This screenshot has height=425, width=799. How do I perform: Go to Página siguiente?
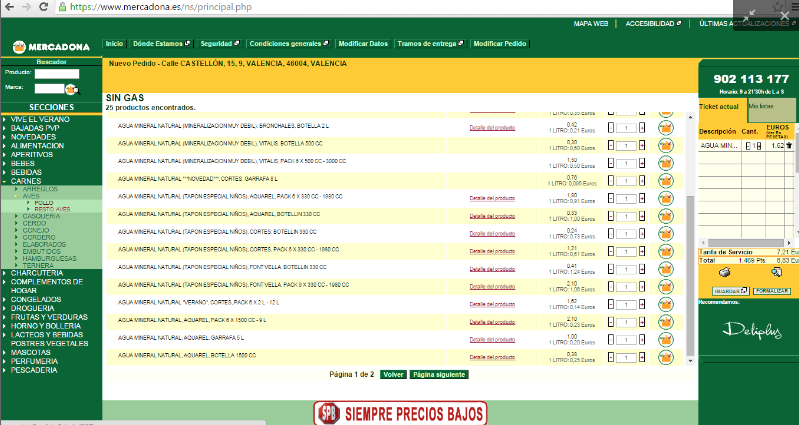[x=439, y=375]
